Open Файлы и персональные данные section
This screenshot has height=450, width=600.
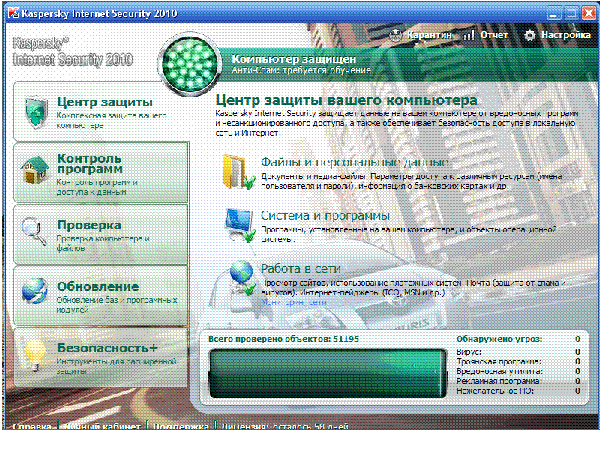354,162
